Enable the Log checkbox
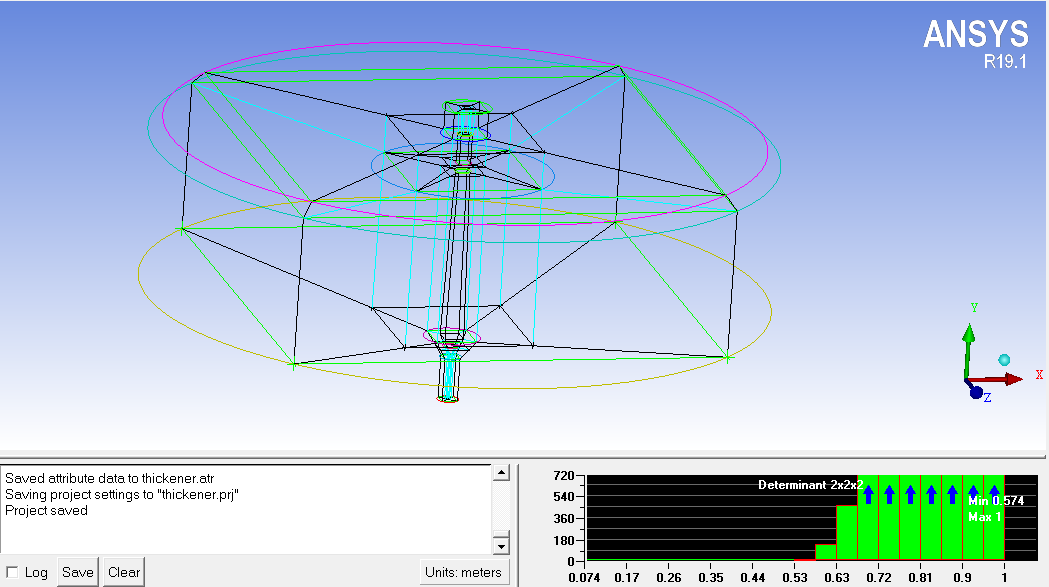 tap(12, 573)
